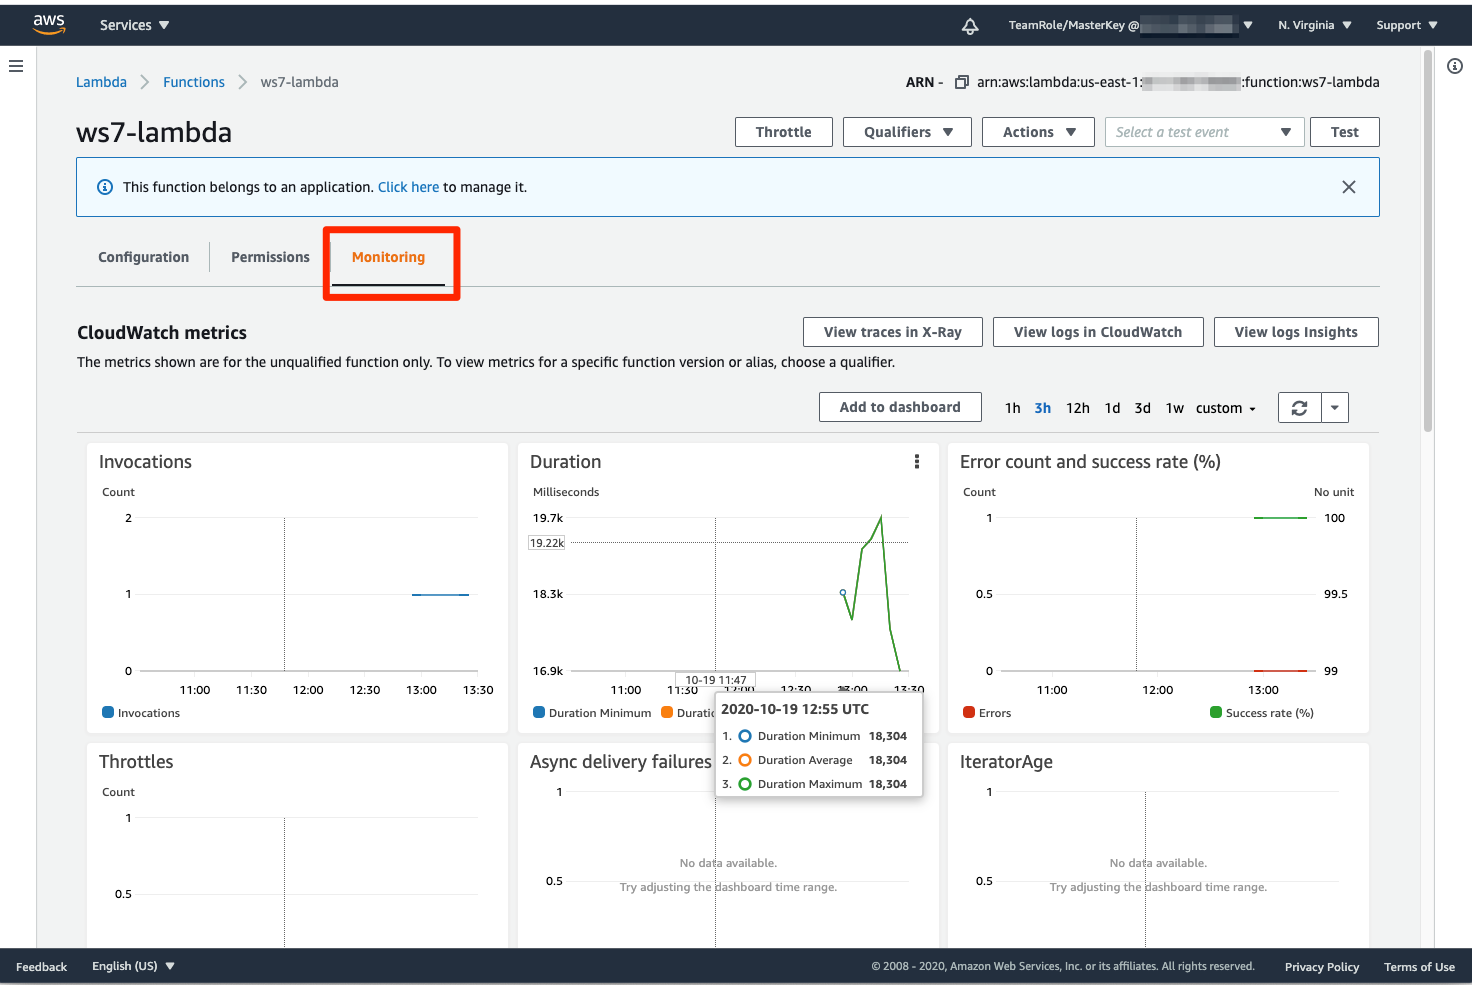Open the AWS home logo

click(x=49, y=25)
